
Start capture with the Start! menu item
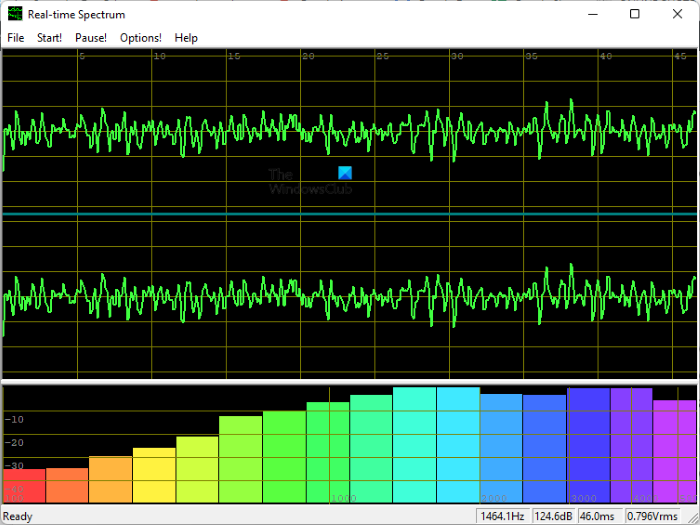tap(49, 38)
